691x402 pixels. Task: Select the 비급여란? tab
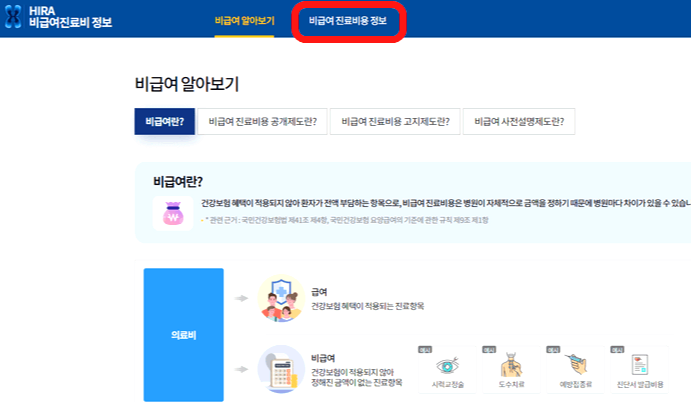point(164,122)
